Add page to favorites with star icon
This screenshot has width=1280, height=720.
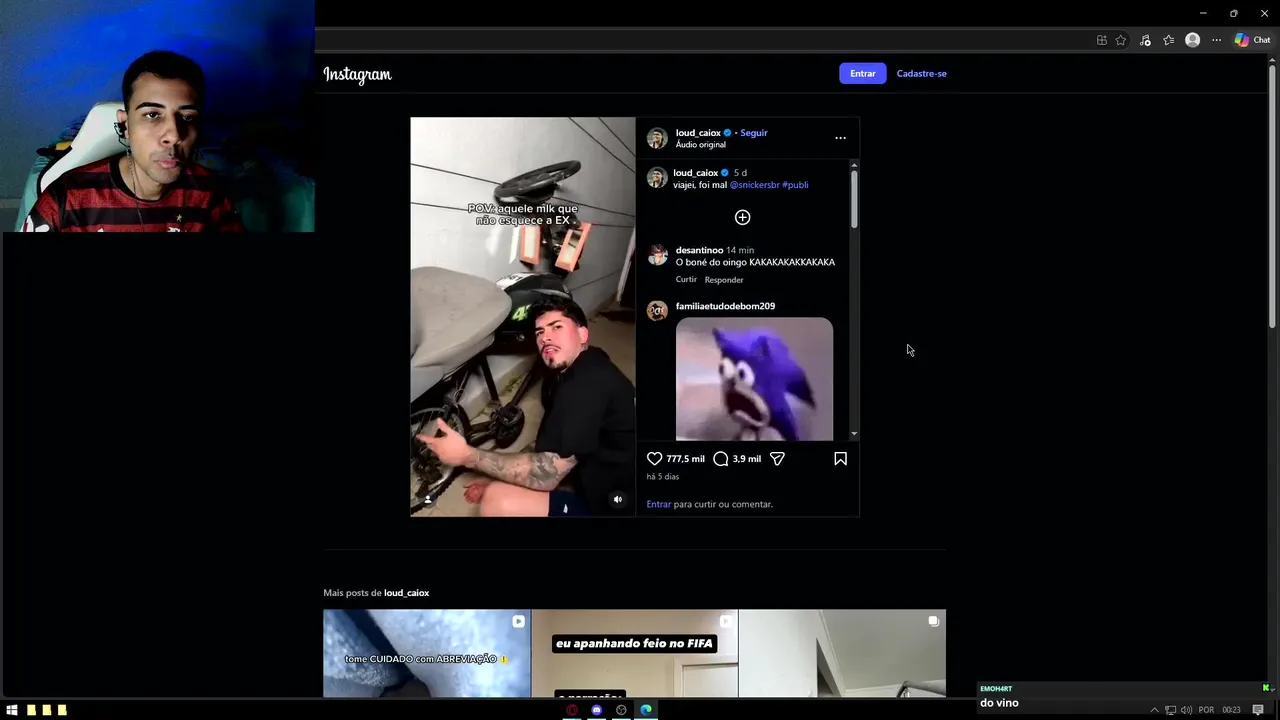[1121, 40]
